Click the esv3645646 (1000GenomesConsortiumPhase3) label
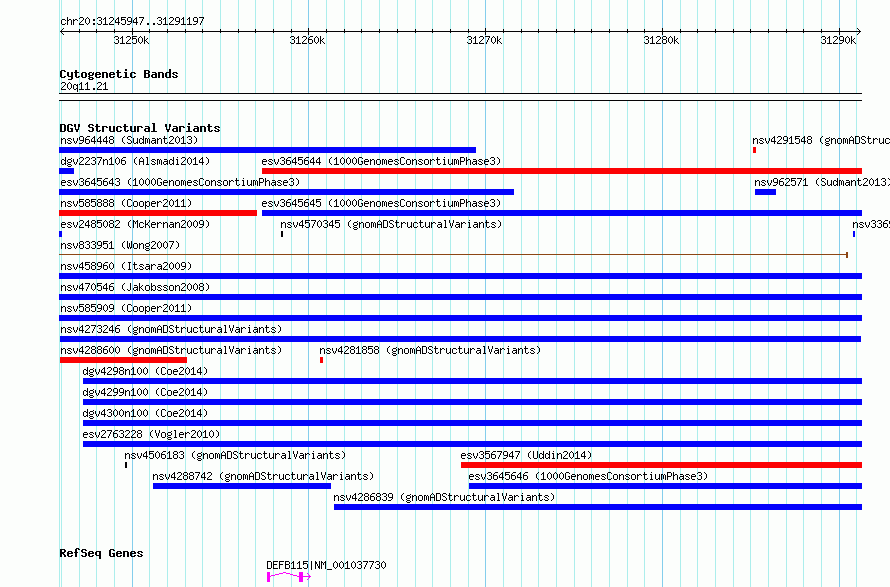Screen dimensions: 890x587 click(589, 476)
